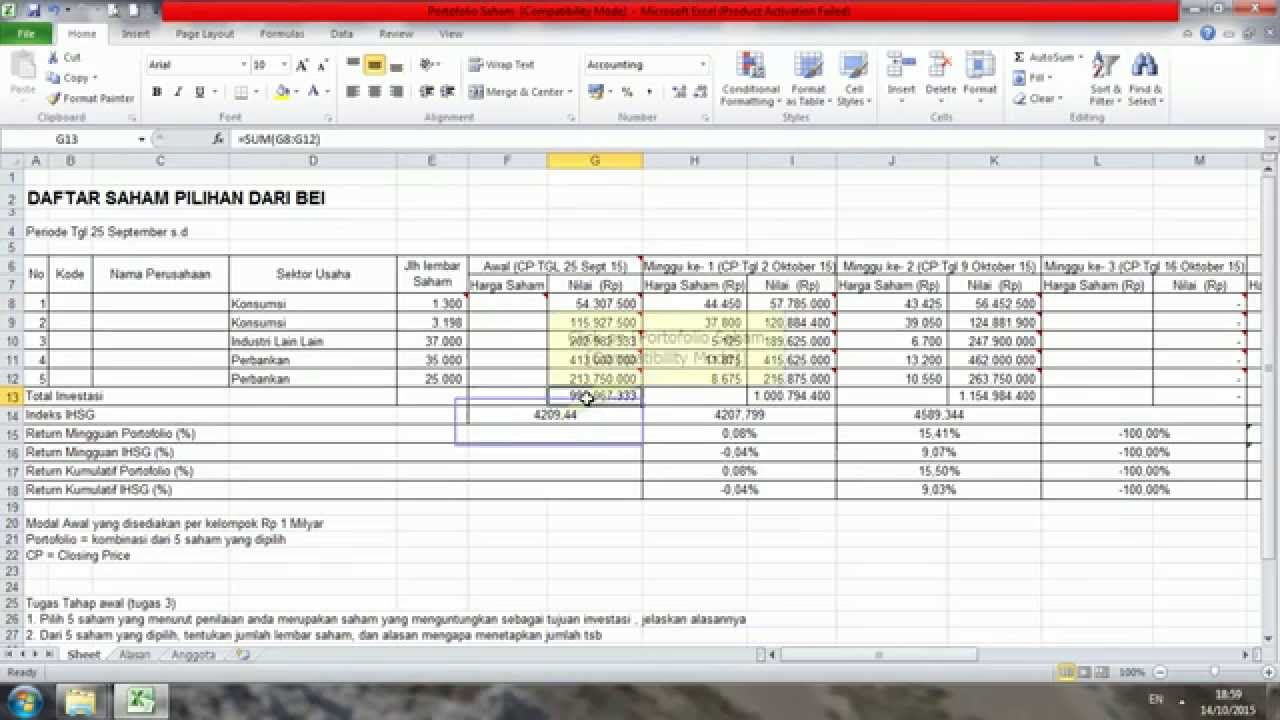Click the Insert Function fx icon
The image size is (1280, 720).
pyautogui.click(x=218, y=139)
